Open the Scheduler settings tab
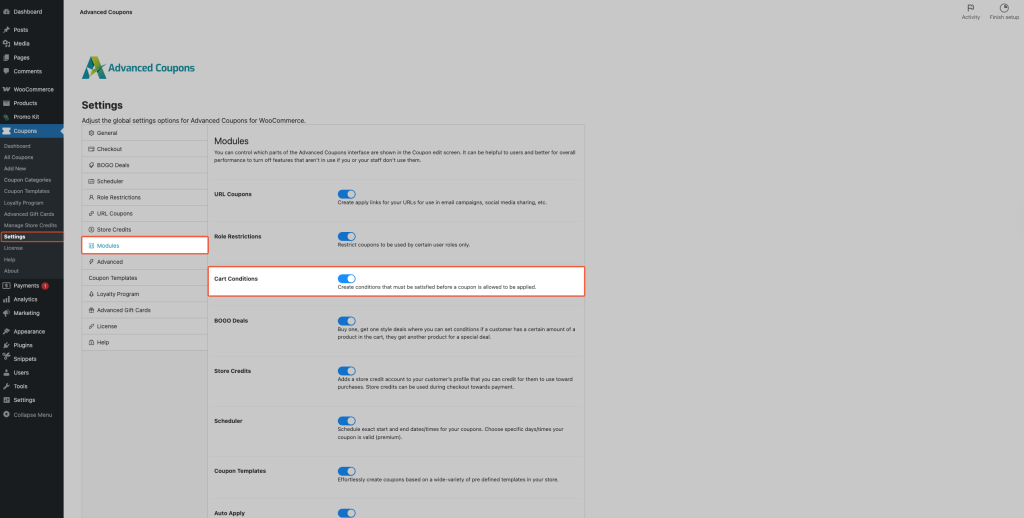Viewport: 1024px width, 518px height. pyautogui.click(x=144, y=181)
